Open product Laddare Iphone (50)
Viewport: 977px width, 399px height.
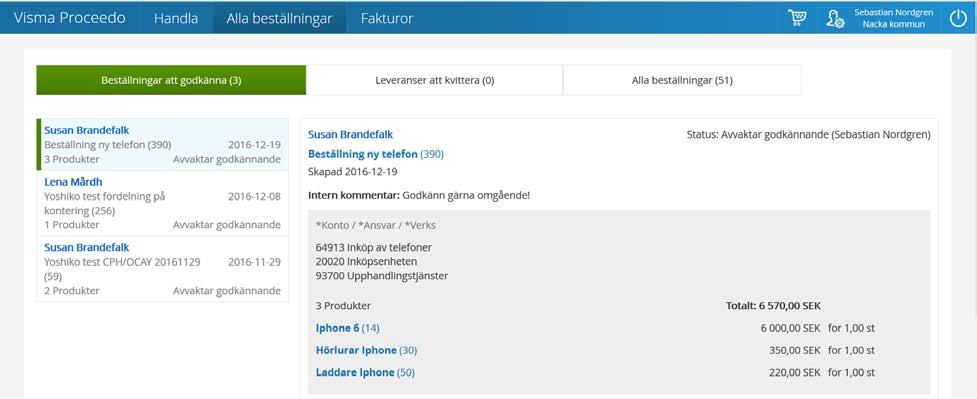click(x=365, y=373)
